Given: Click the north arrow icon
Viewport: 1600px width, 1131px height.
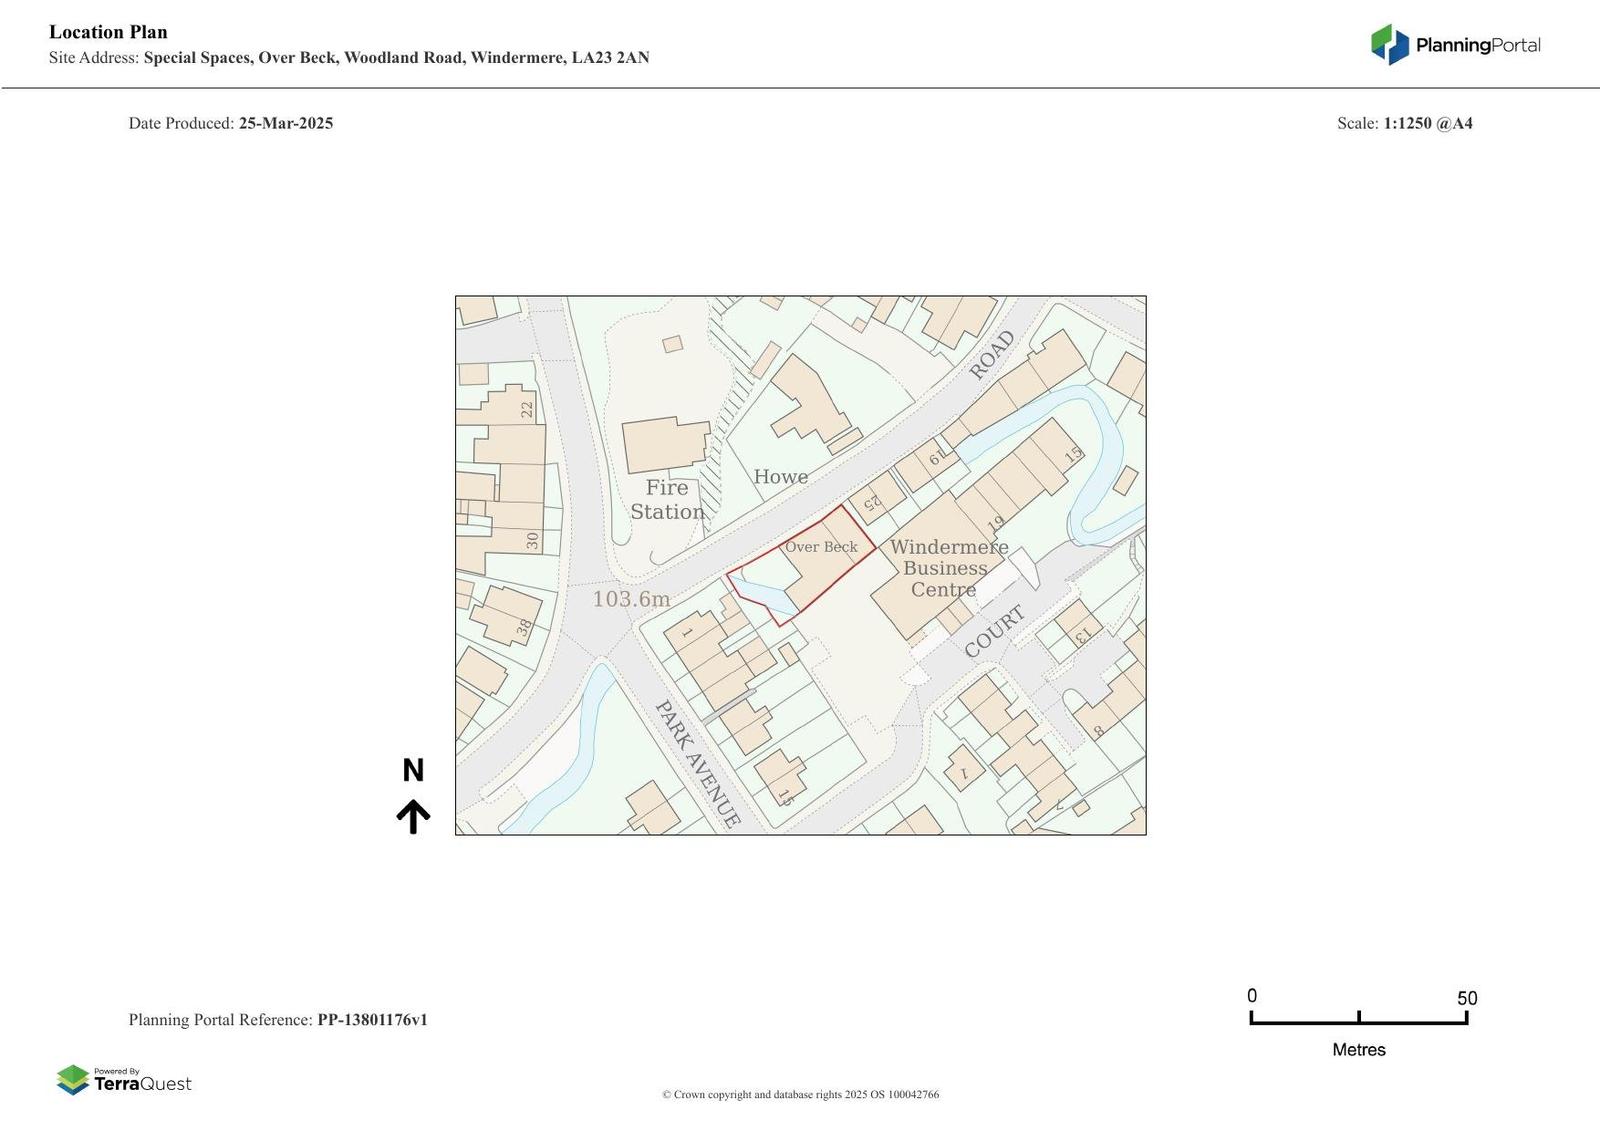Looking at the screenshot, I should tap(413, 816).
